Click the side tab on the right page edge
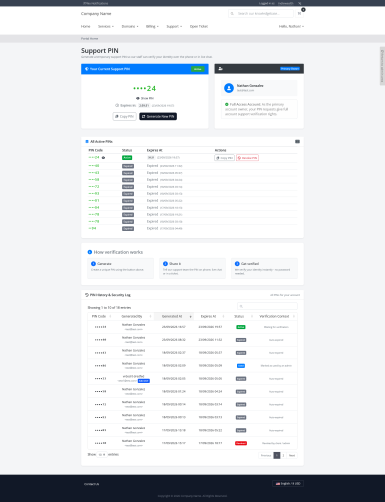Screen dimensions: 385x502 tap(382, 66)
